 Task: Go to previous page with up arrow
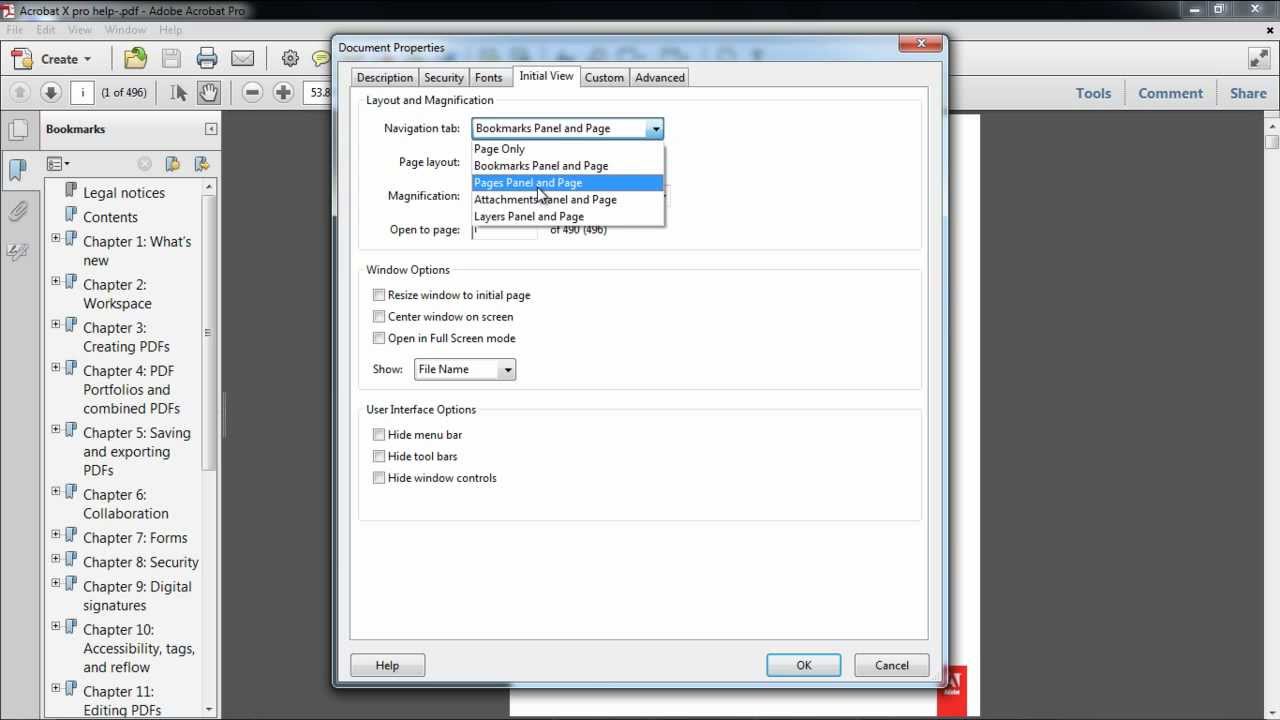20,93
